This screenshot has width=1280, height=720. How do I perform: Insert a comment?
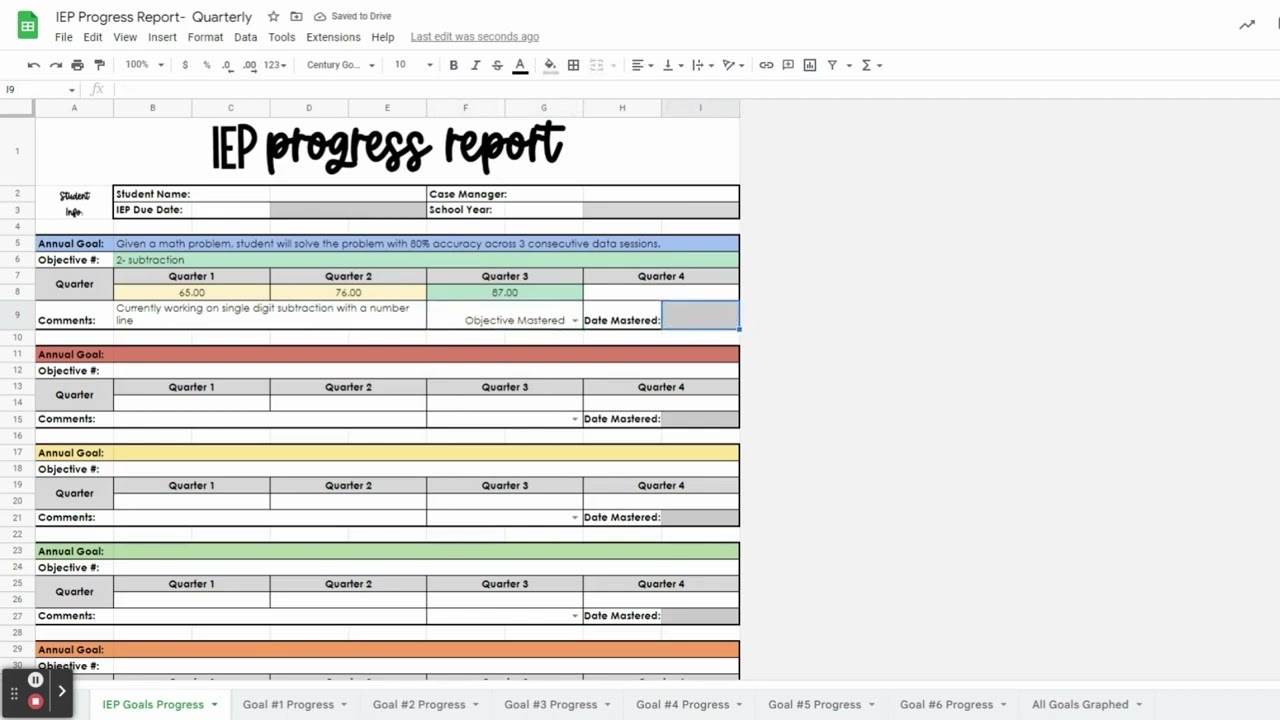tap(788, 65)
